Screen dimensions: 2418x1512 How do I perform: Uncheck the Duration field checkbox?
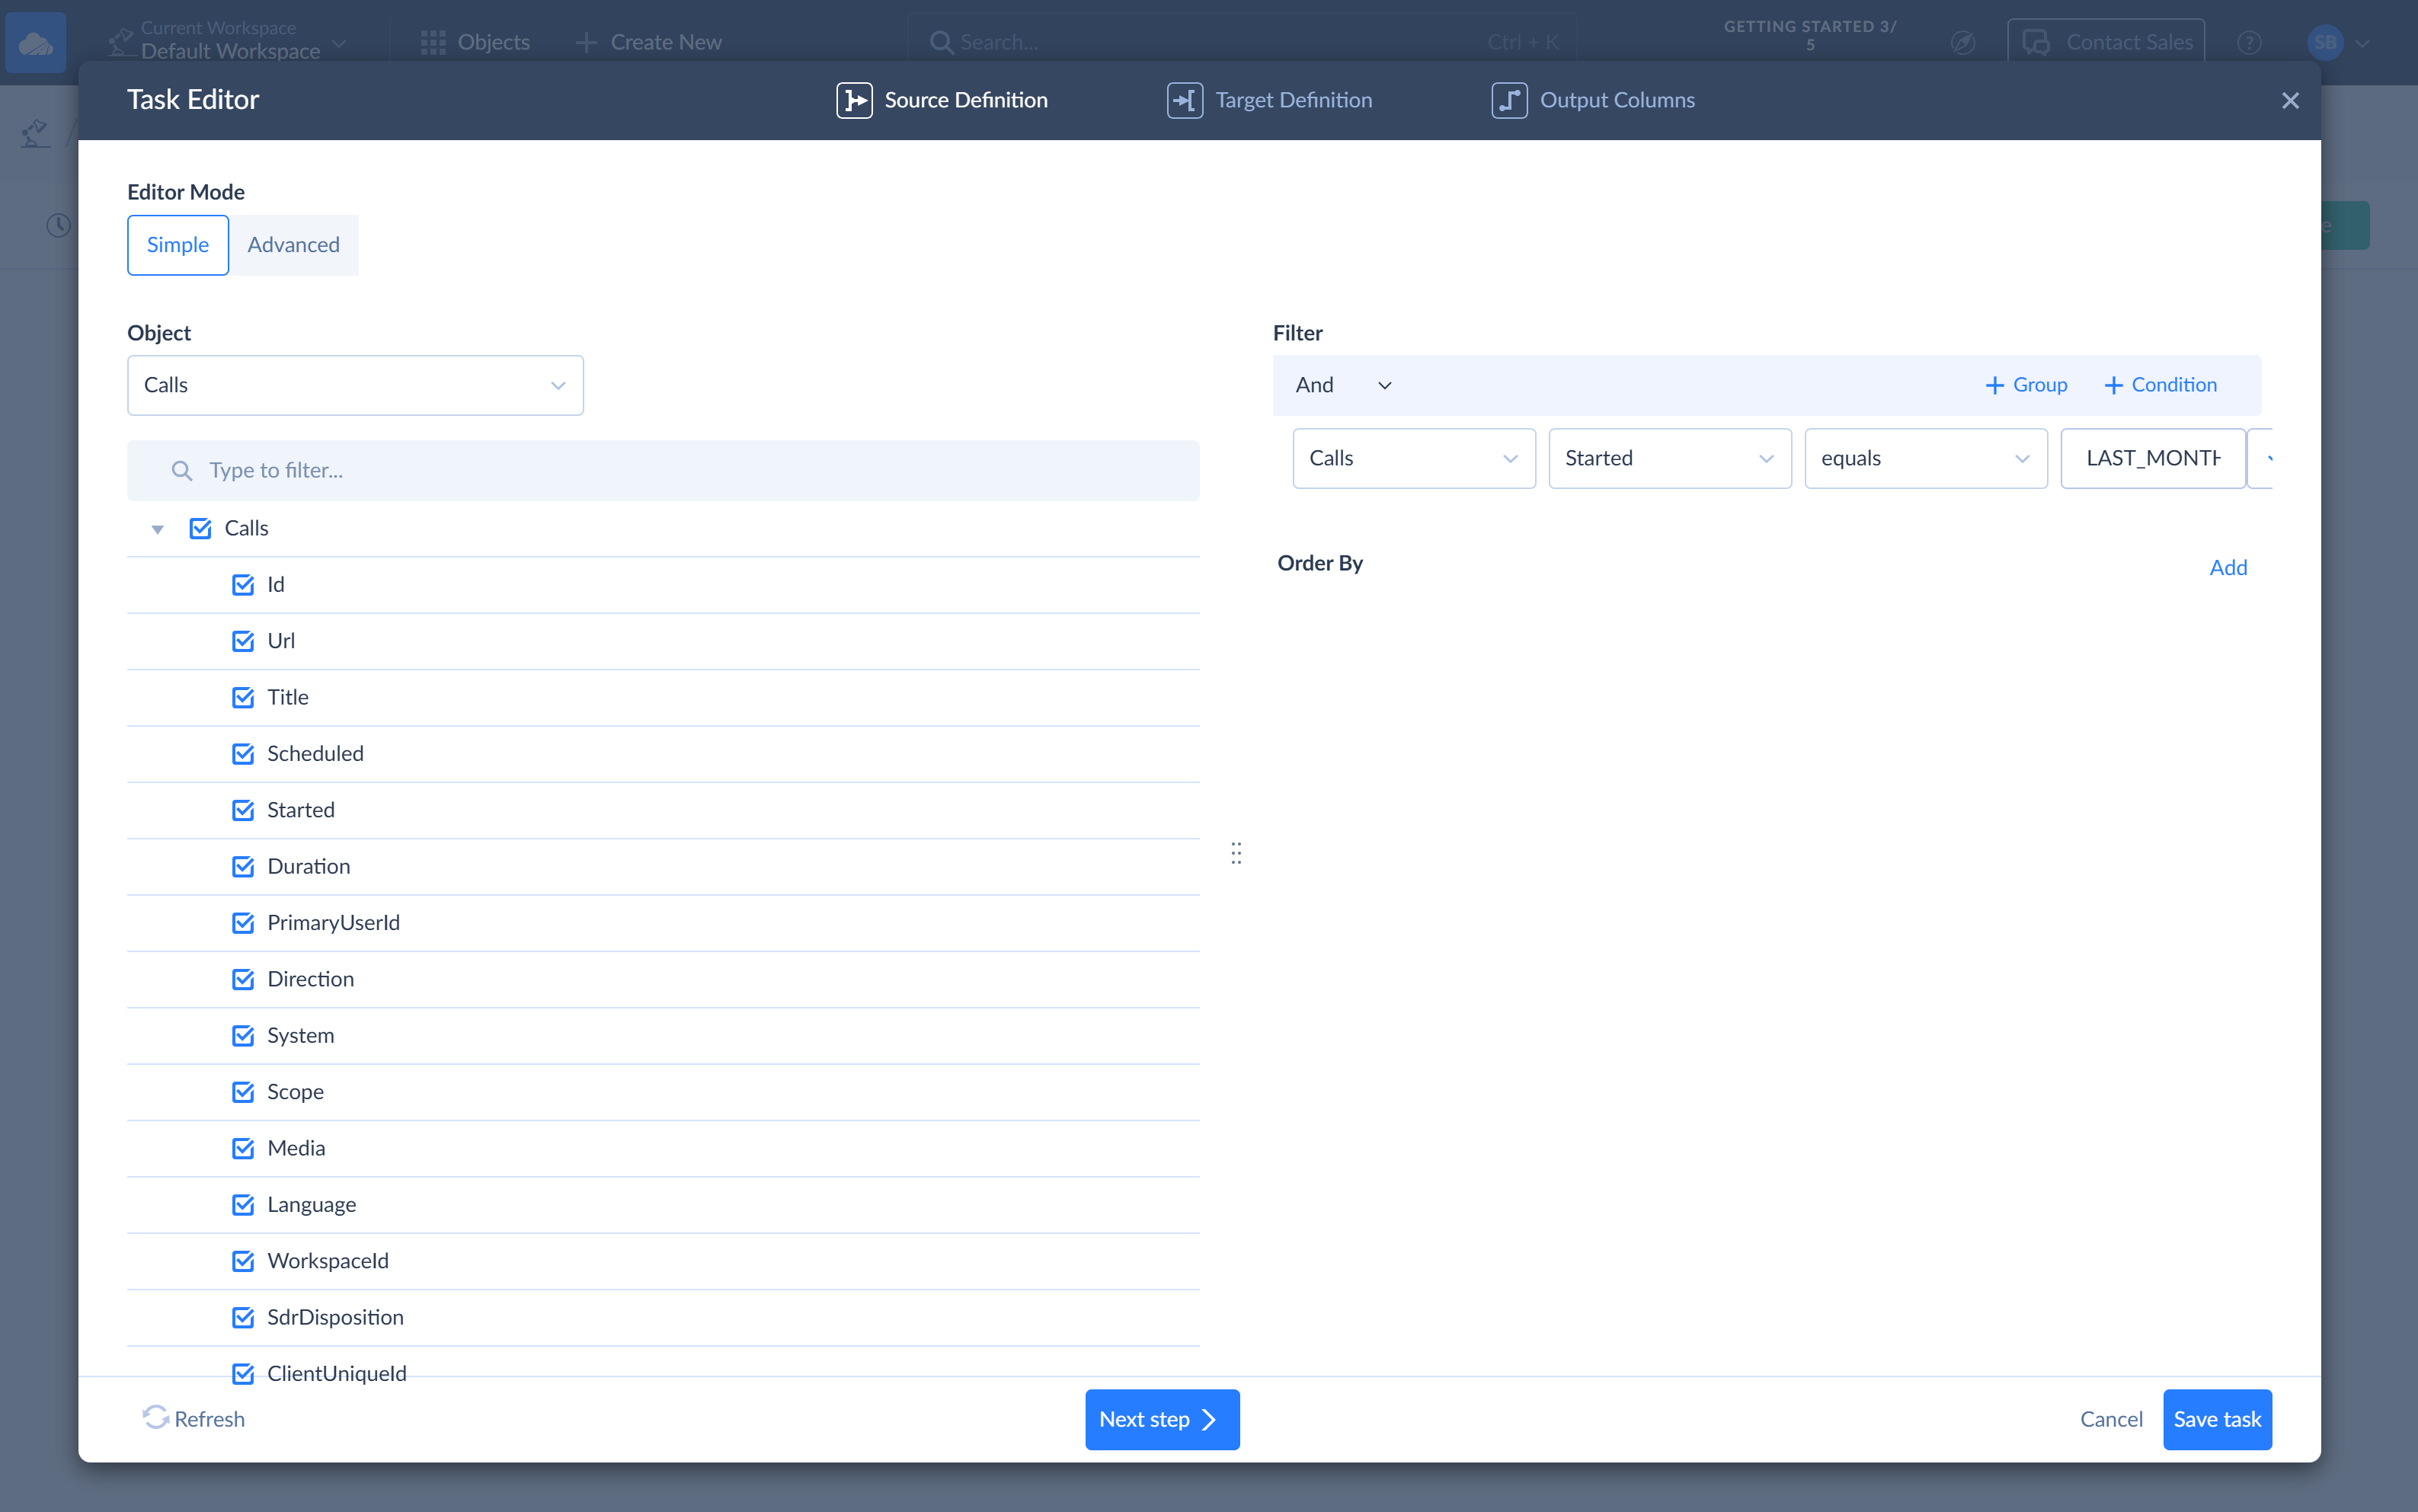[243, 866]
